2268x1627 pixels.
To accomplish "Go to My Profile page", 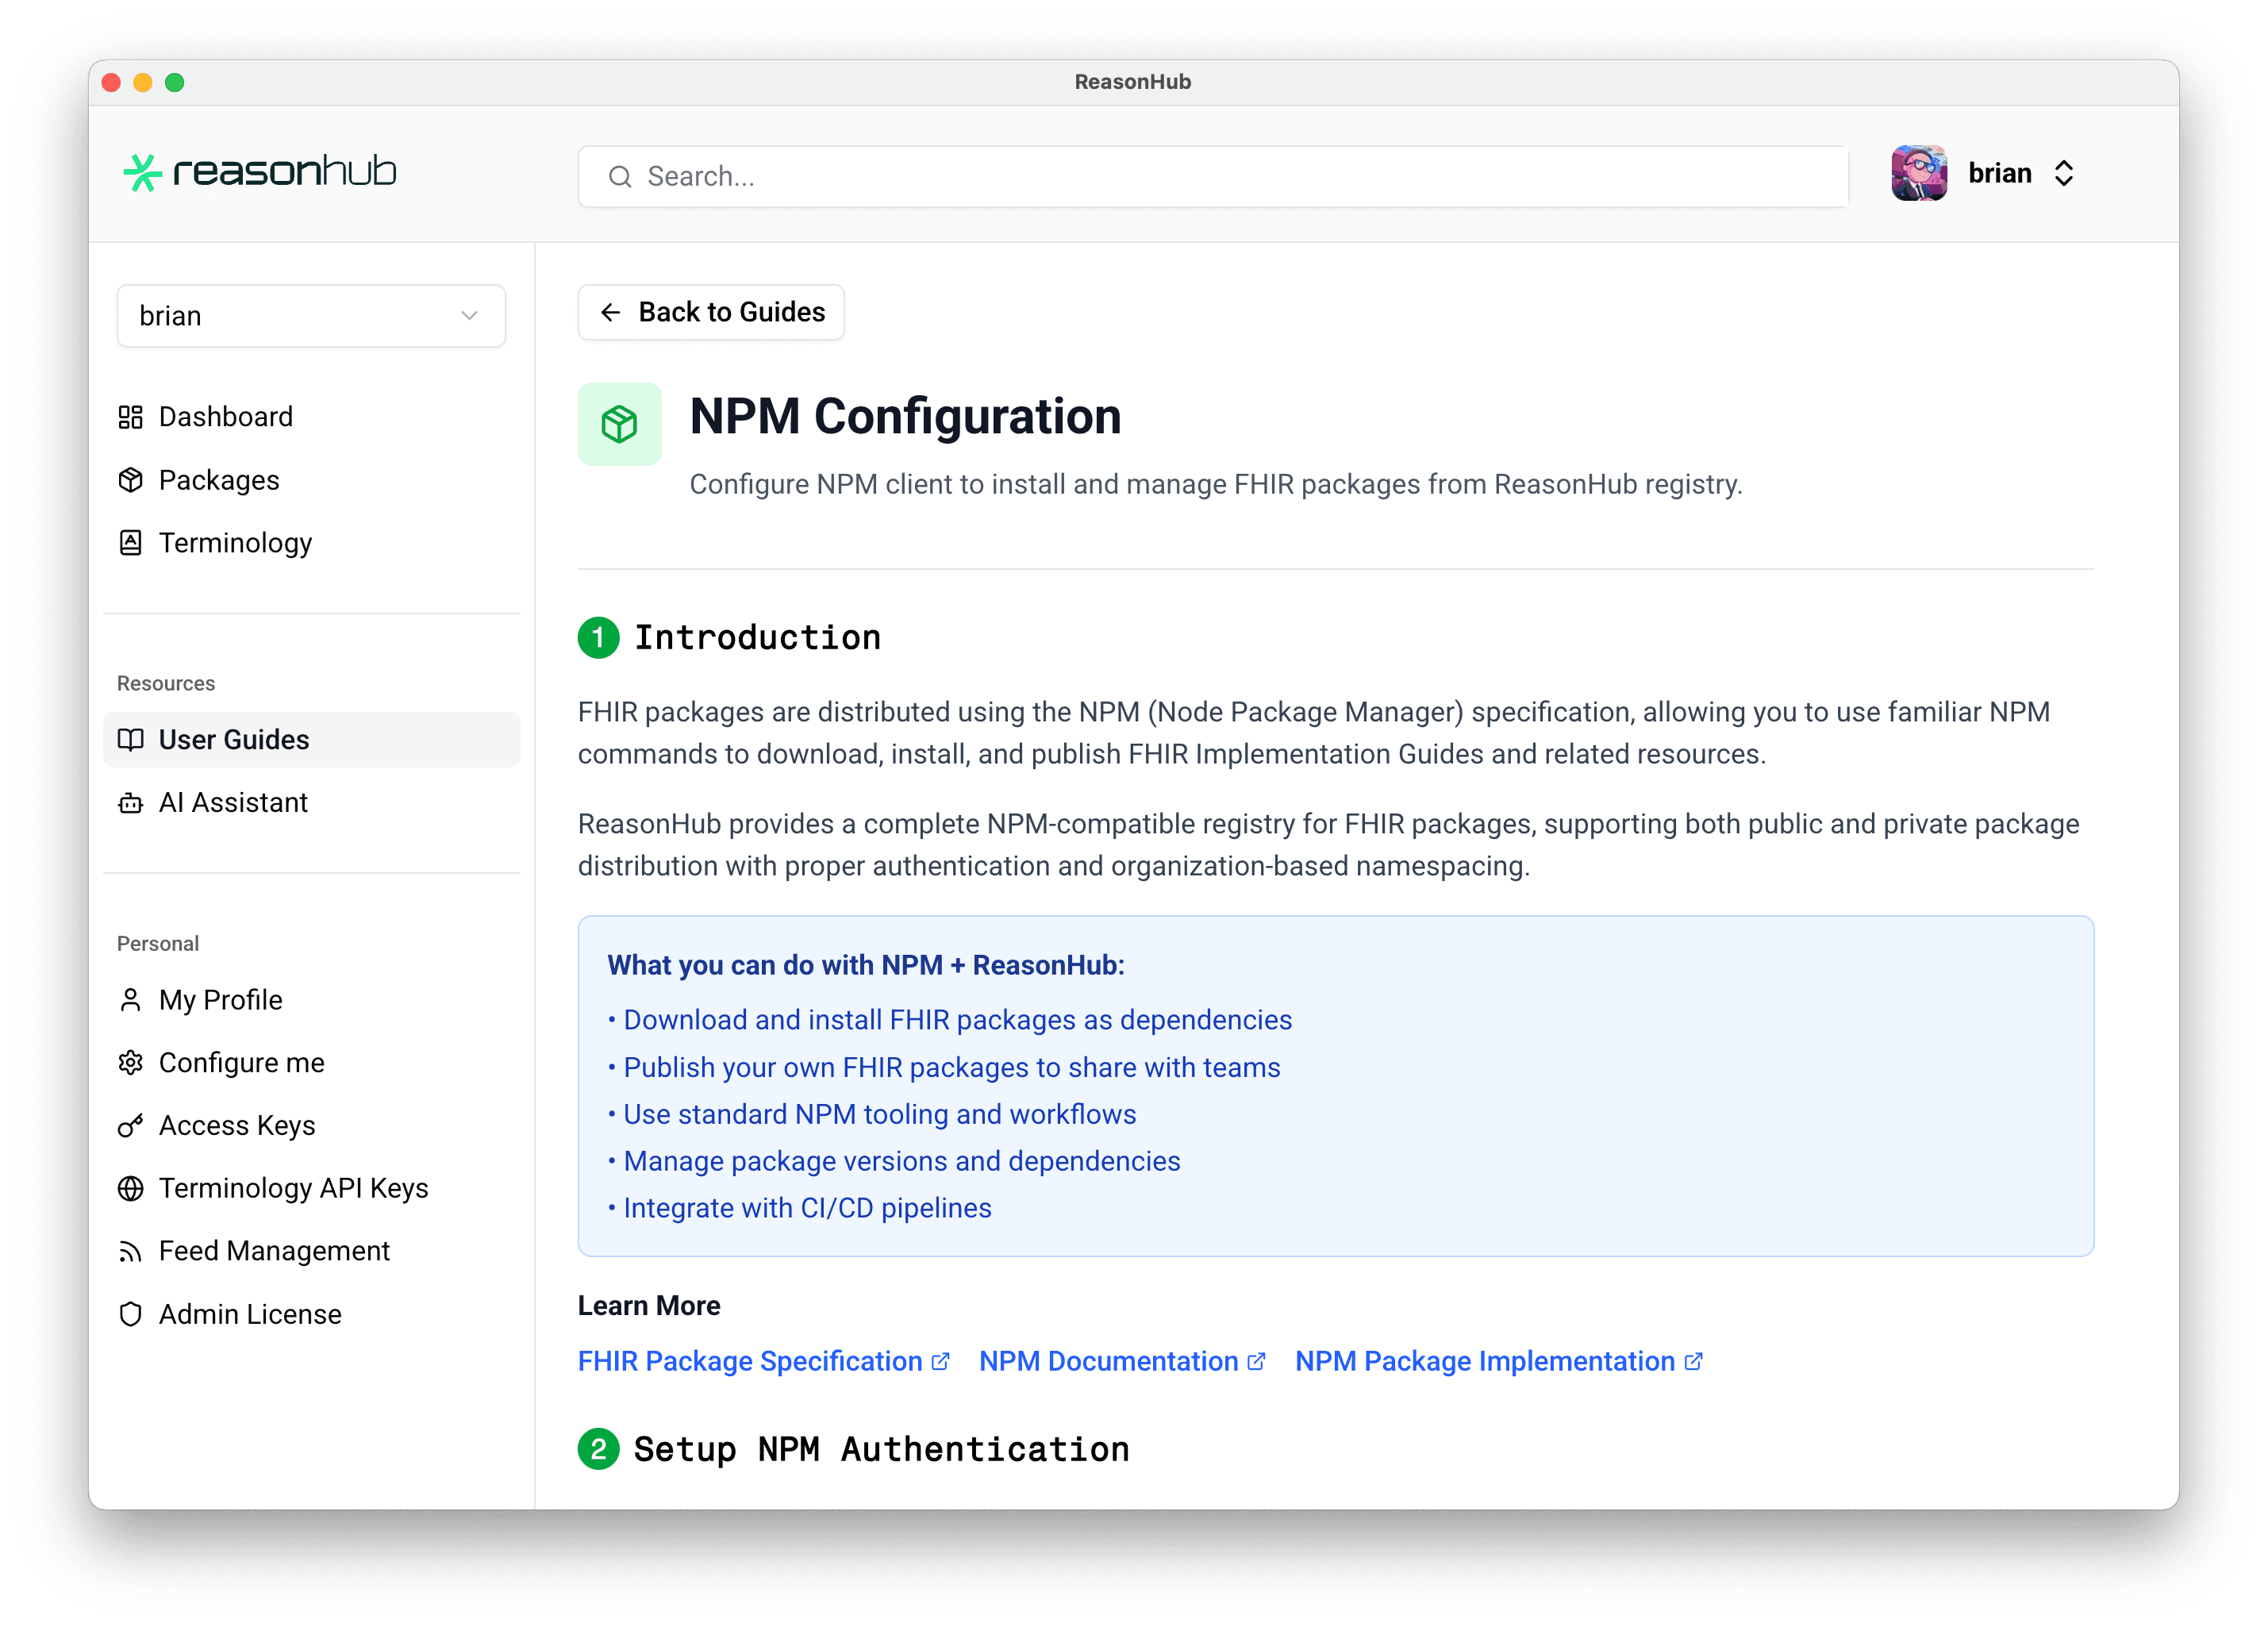I will 220,1000.
